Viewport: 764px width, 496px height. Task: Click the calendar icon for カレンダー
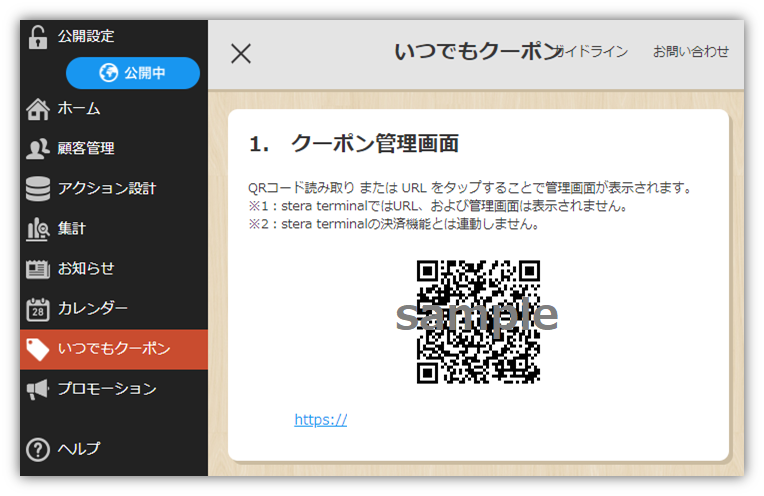(x=38, y=309)
